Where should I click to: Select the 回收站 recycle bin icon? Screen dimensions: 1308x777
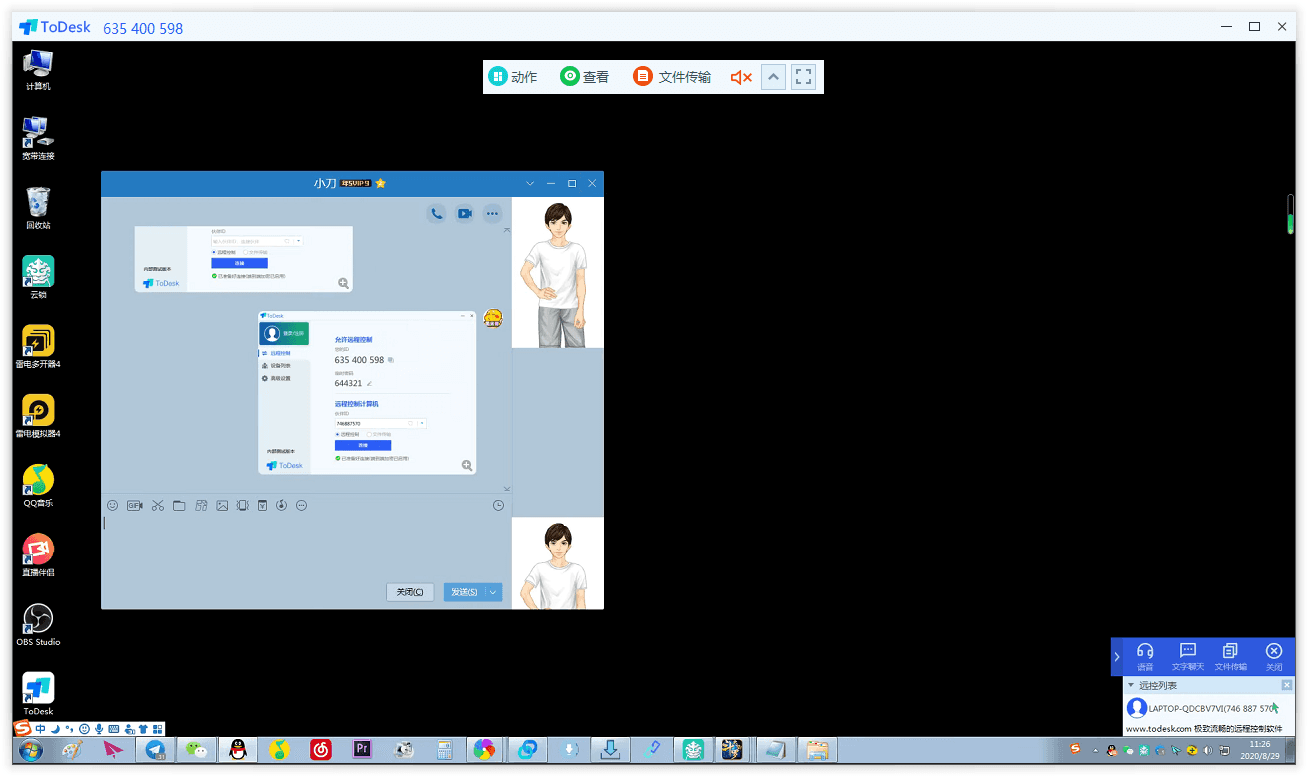pyautogui.click(x=38, y=208)
